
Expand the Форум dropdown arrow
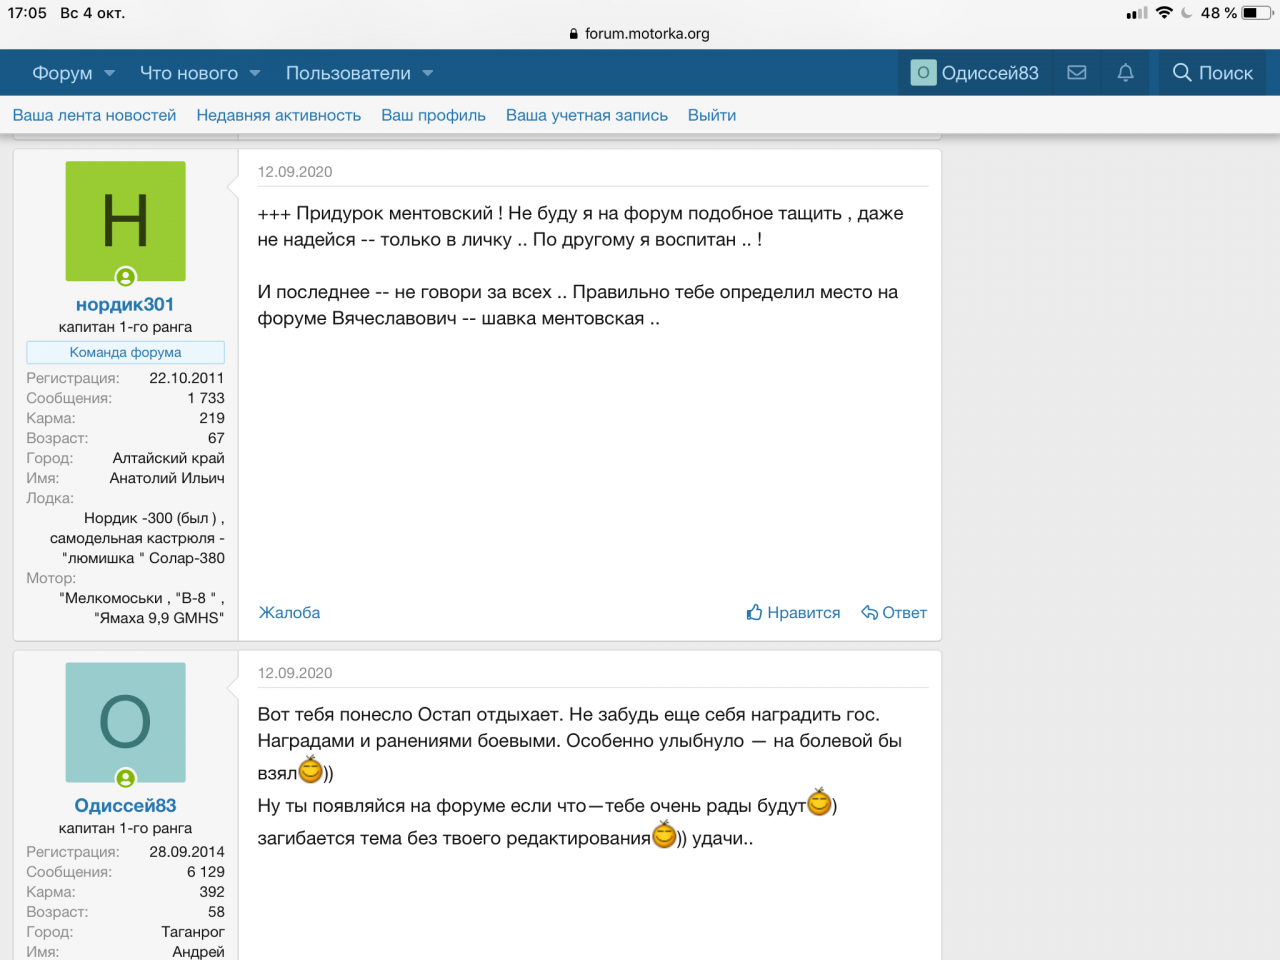(x=110, y=73)
